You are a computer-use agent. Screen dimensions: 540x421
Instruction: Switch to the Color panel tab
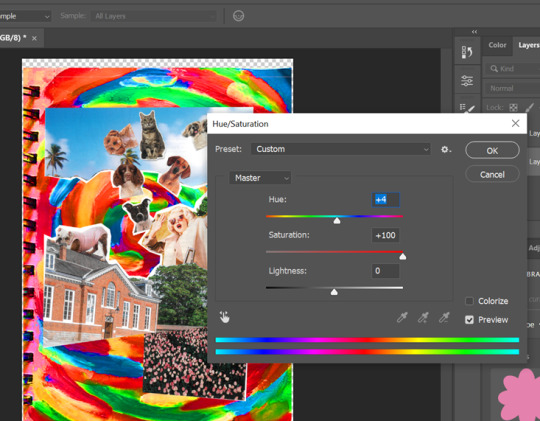click(497, 45)
